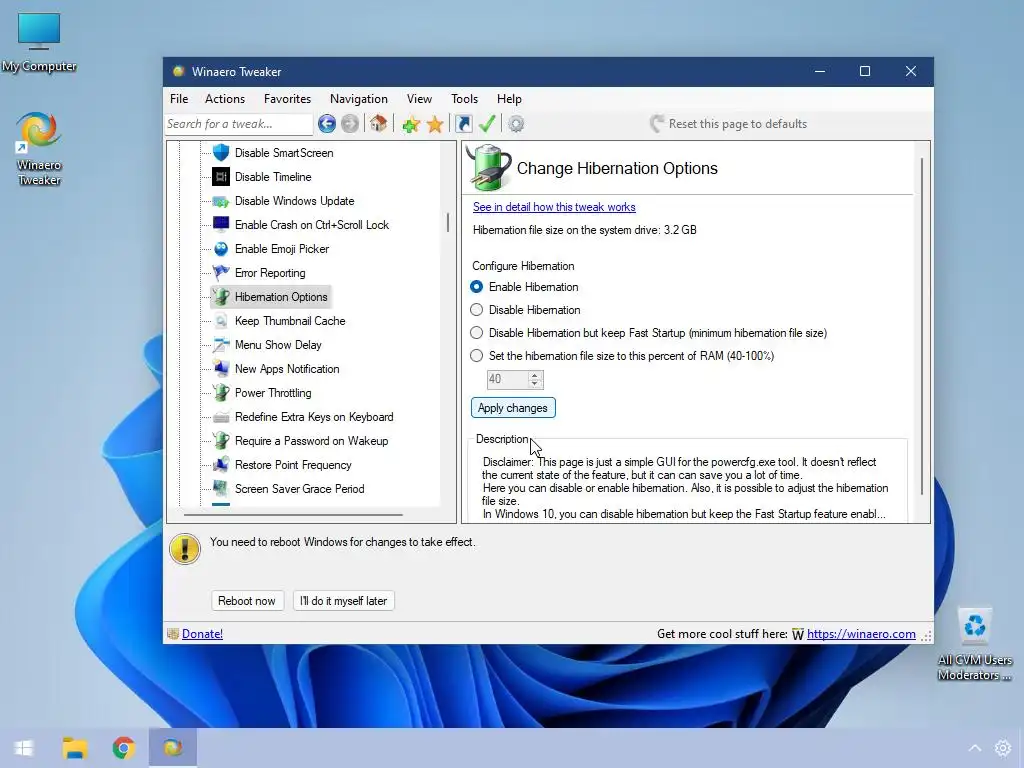Screen dimensions: 1024x768
Task: Open settings via the gear toolbar icon
Action: click(x=516, y=123)
